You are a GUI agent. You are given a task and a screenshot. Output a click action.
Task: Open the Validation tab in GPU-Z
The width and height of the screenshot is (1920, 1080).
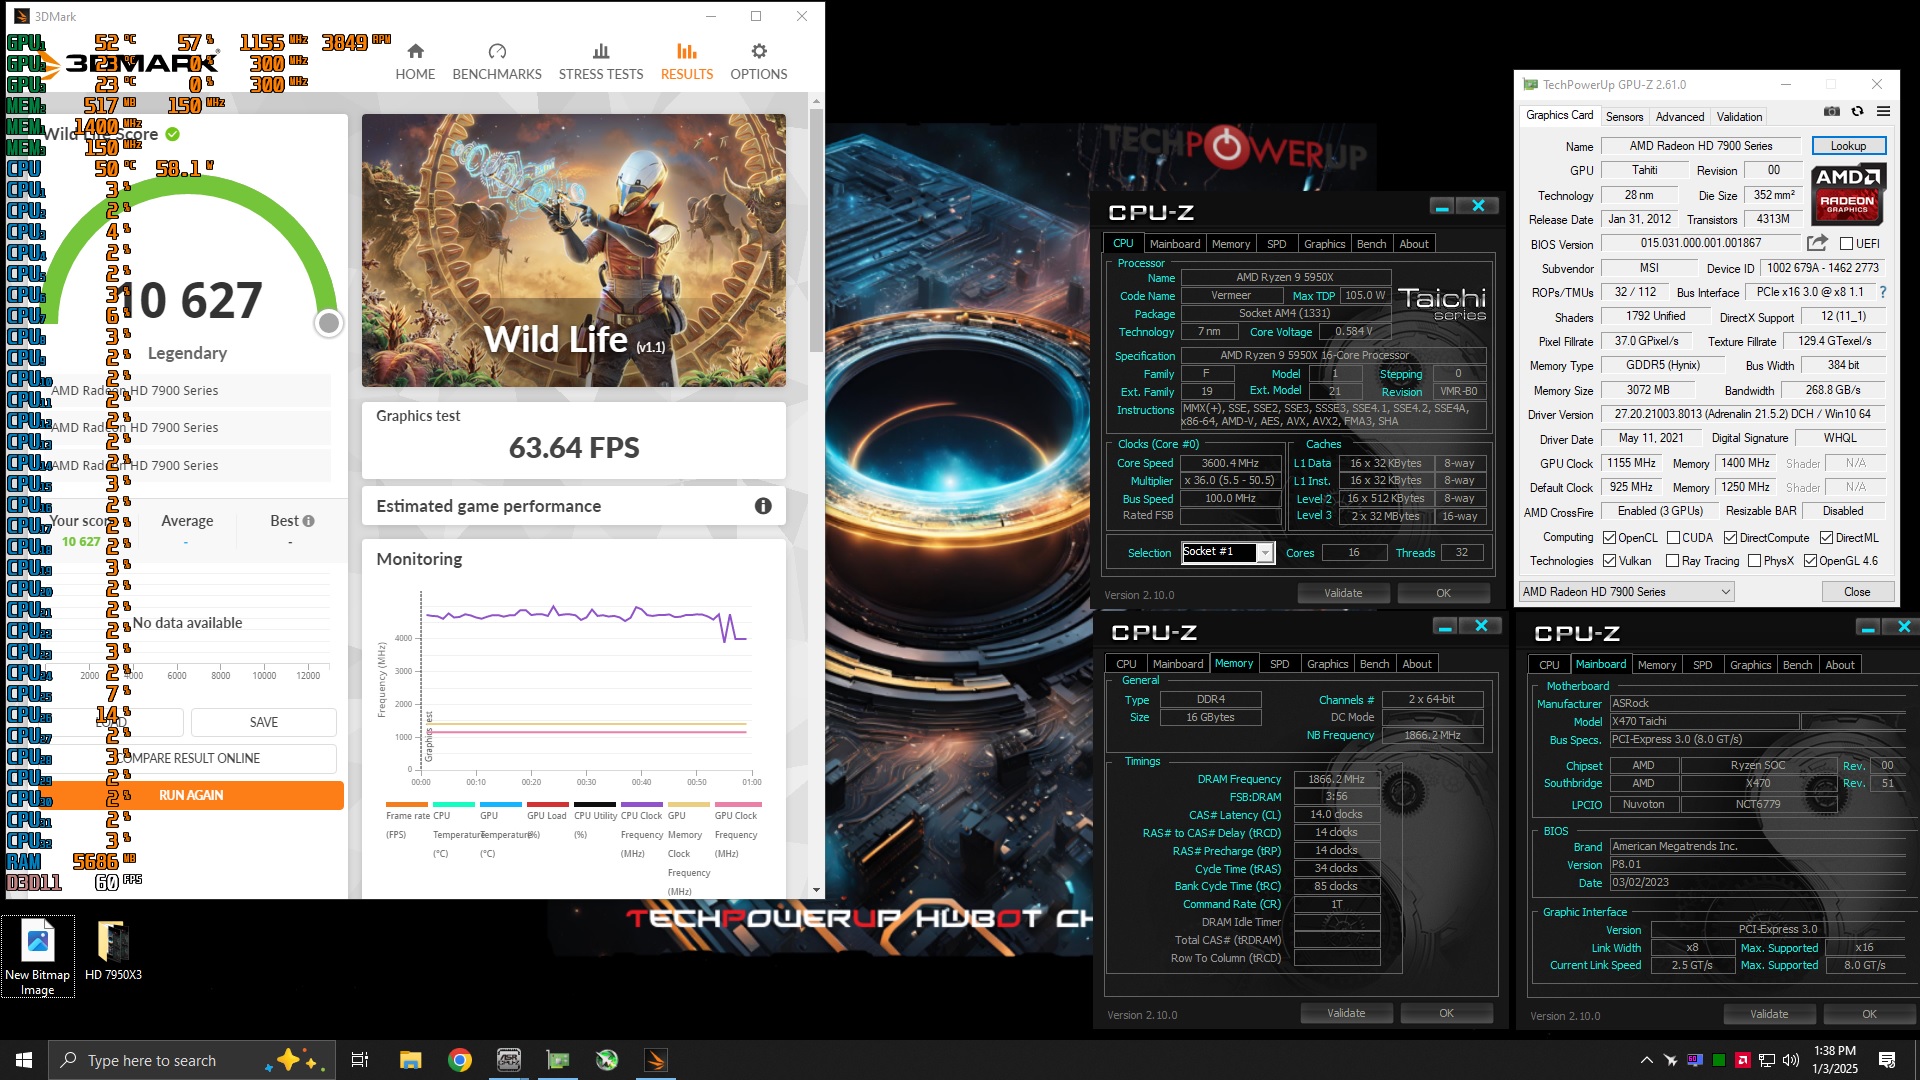pyautogui.click(x=1739, y=116)
